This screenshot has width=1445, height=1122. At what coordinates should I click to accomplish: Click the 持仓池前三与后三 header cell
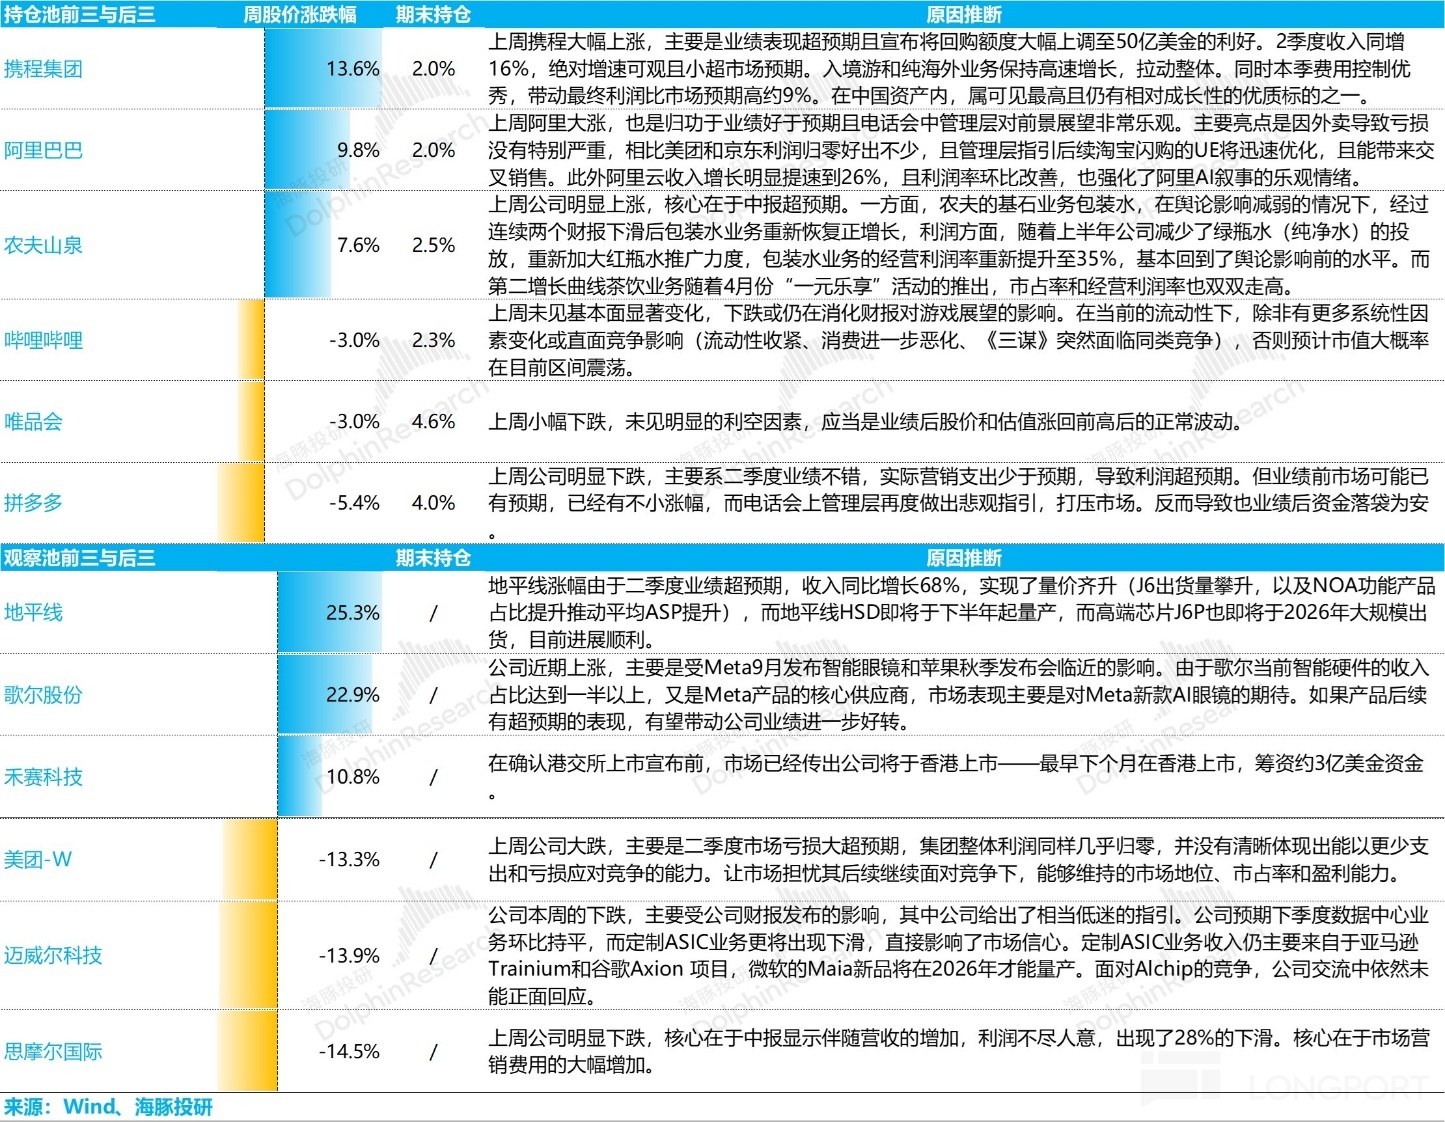point(79,14)
